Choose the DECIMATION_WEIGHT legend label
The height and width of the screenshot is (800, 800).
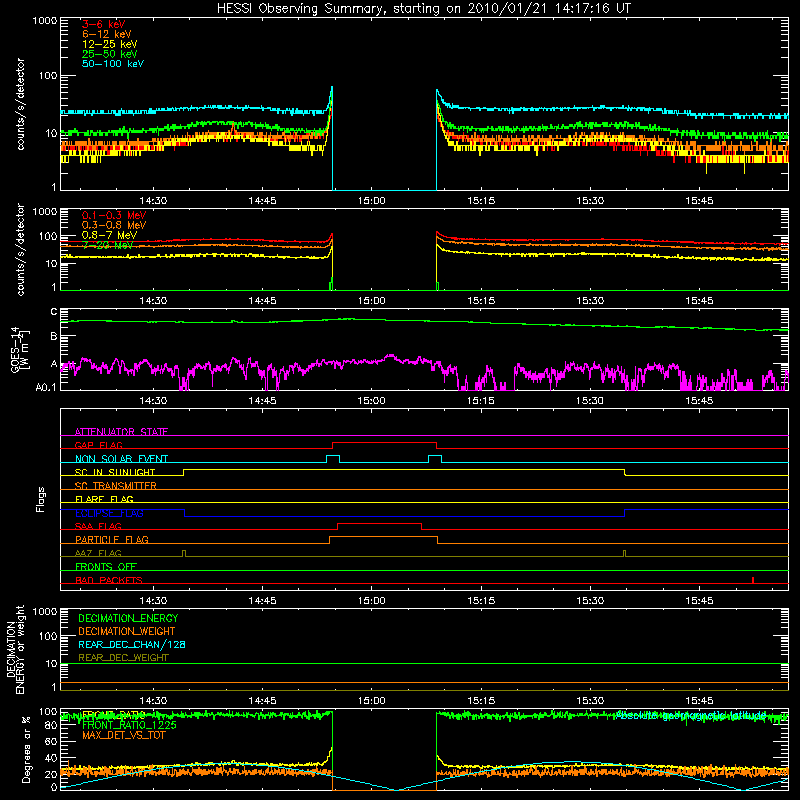click(127, 631)
